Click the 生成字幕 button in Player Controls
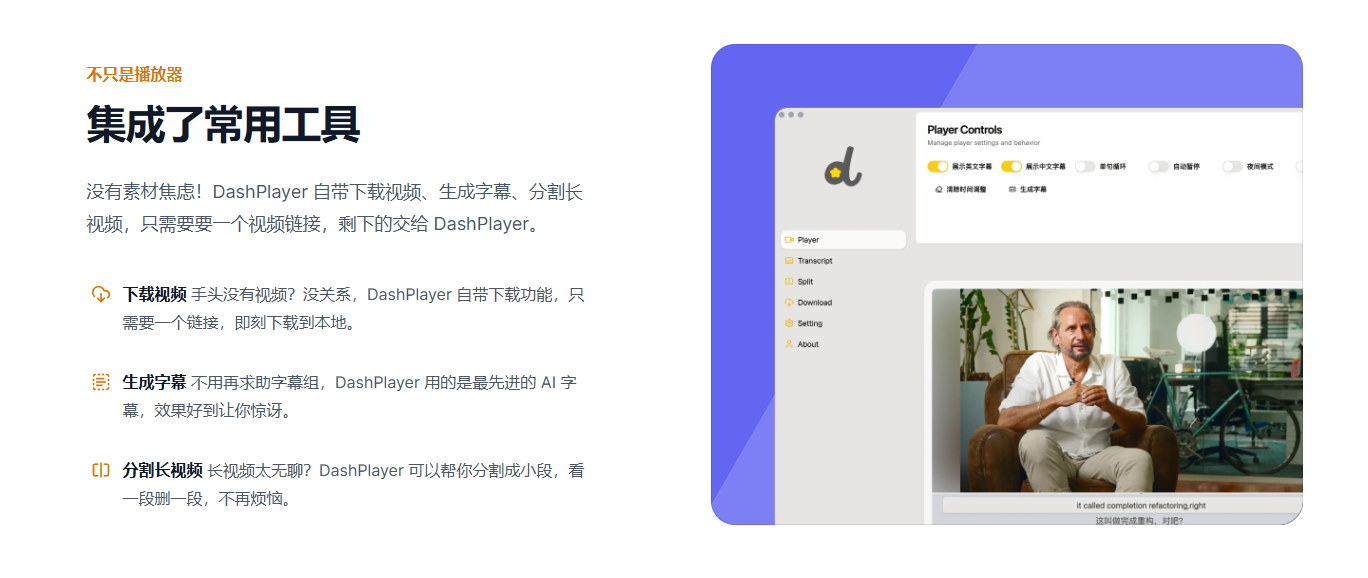This screenshot has height=578, width=1368. pos(1027,189)
